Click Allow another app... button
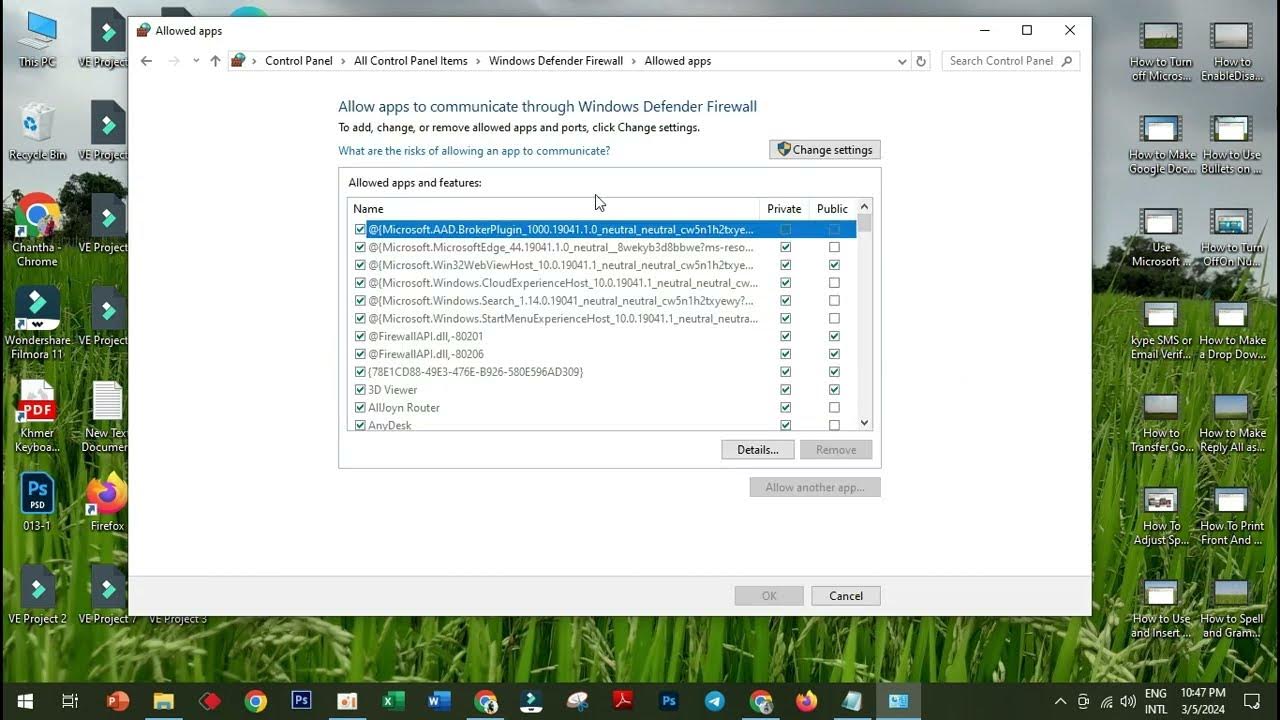 point(815,487)
